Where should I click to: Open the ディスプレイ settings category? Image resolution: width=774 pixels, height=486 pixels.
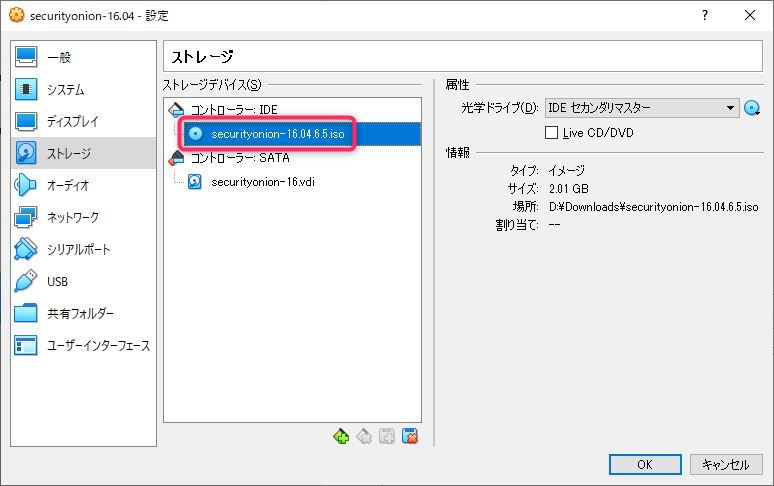click(x=83, y=121)
